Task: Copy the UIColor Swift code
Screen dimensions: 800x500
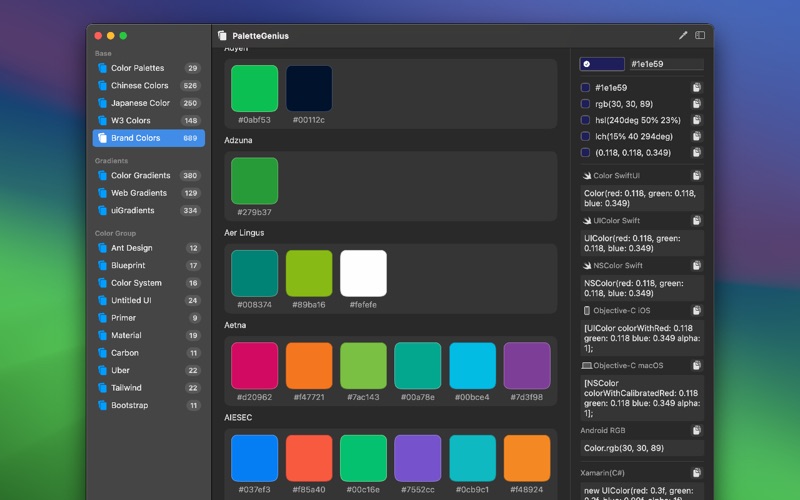Action: 696,220
